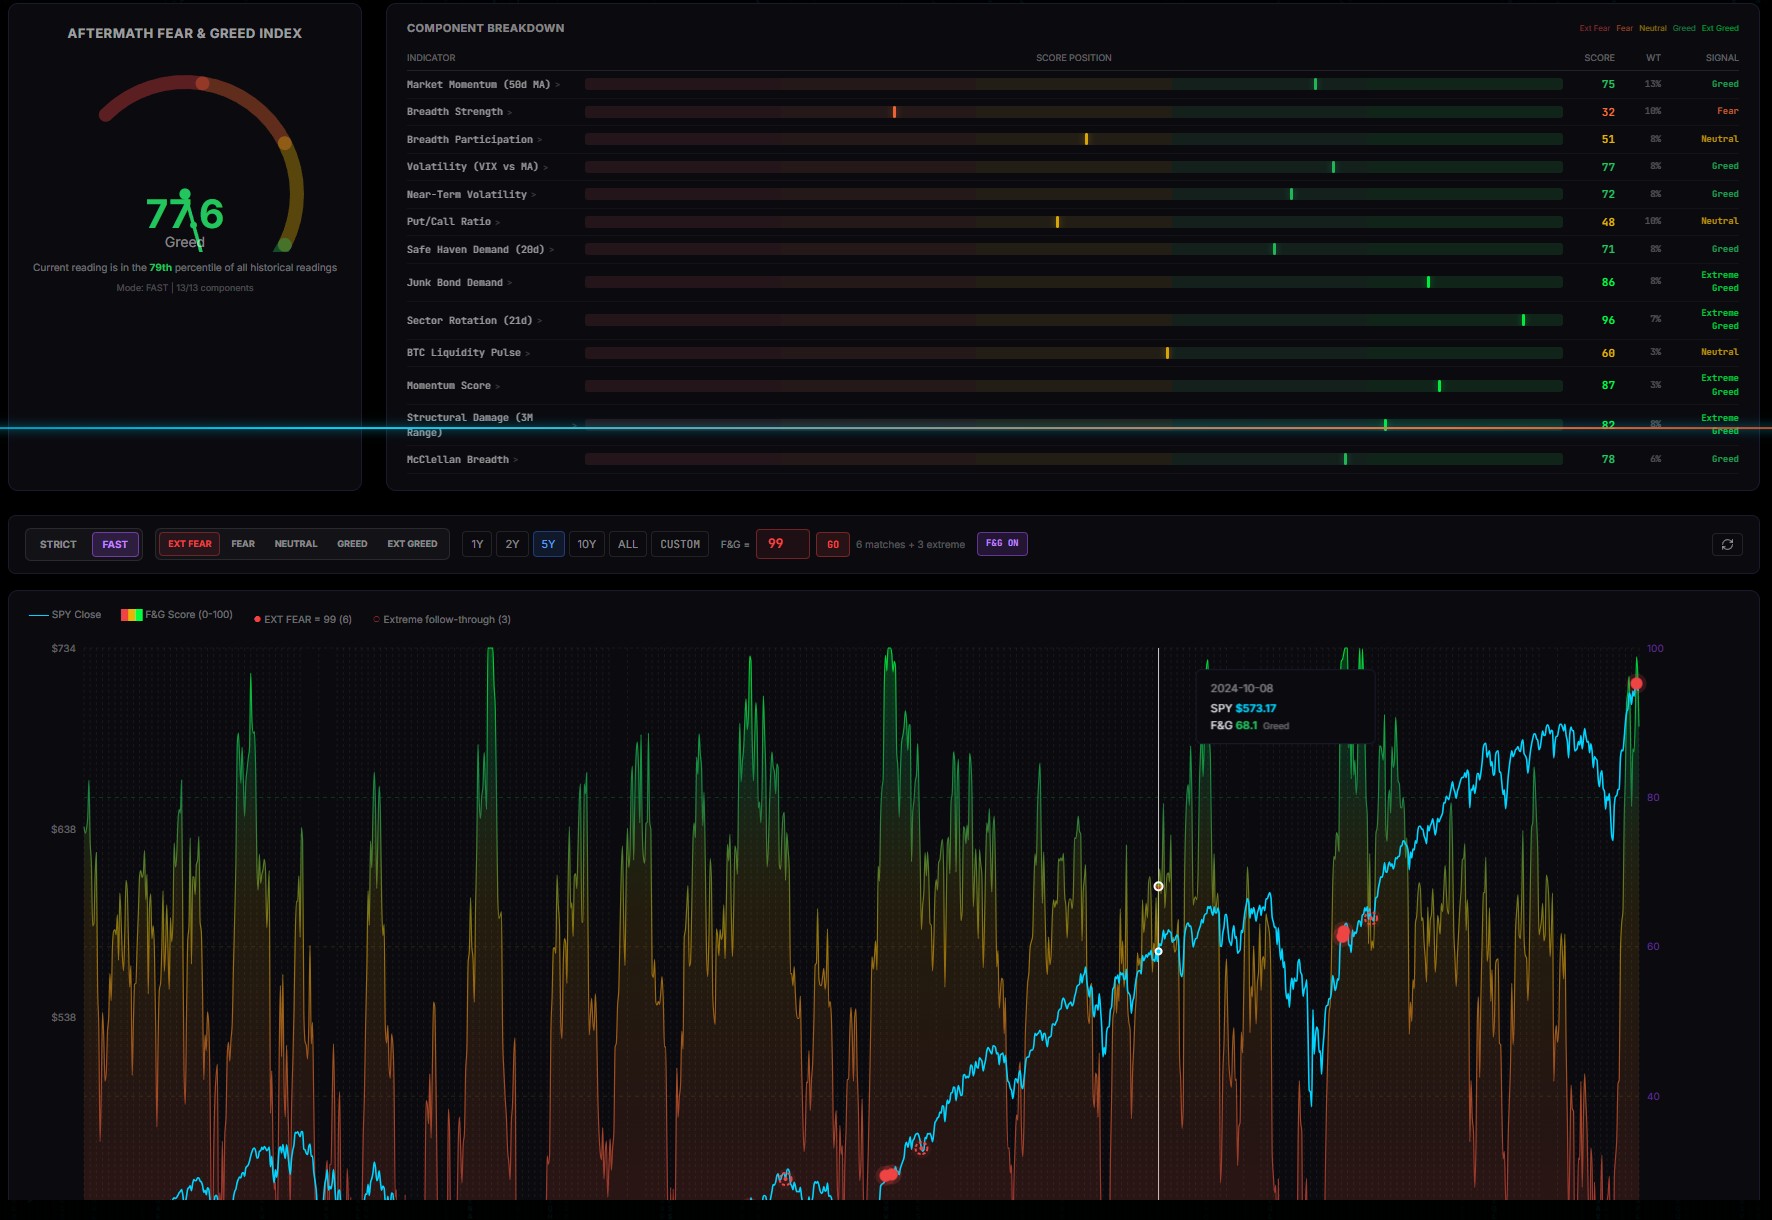Select FAST mode toggle
Image resolution: width=1772 pixels, height=1220 pixels.
click(115, 544)
